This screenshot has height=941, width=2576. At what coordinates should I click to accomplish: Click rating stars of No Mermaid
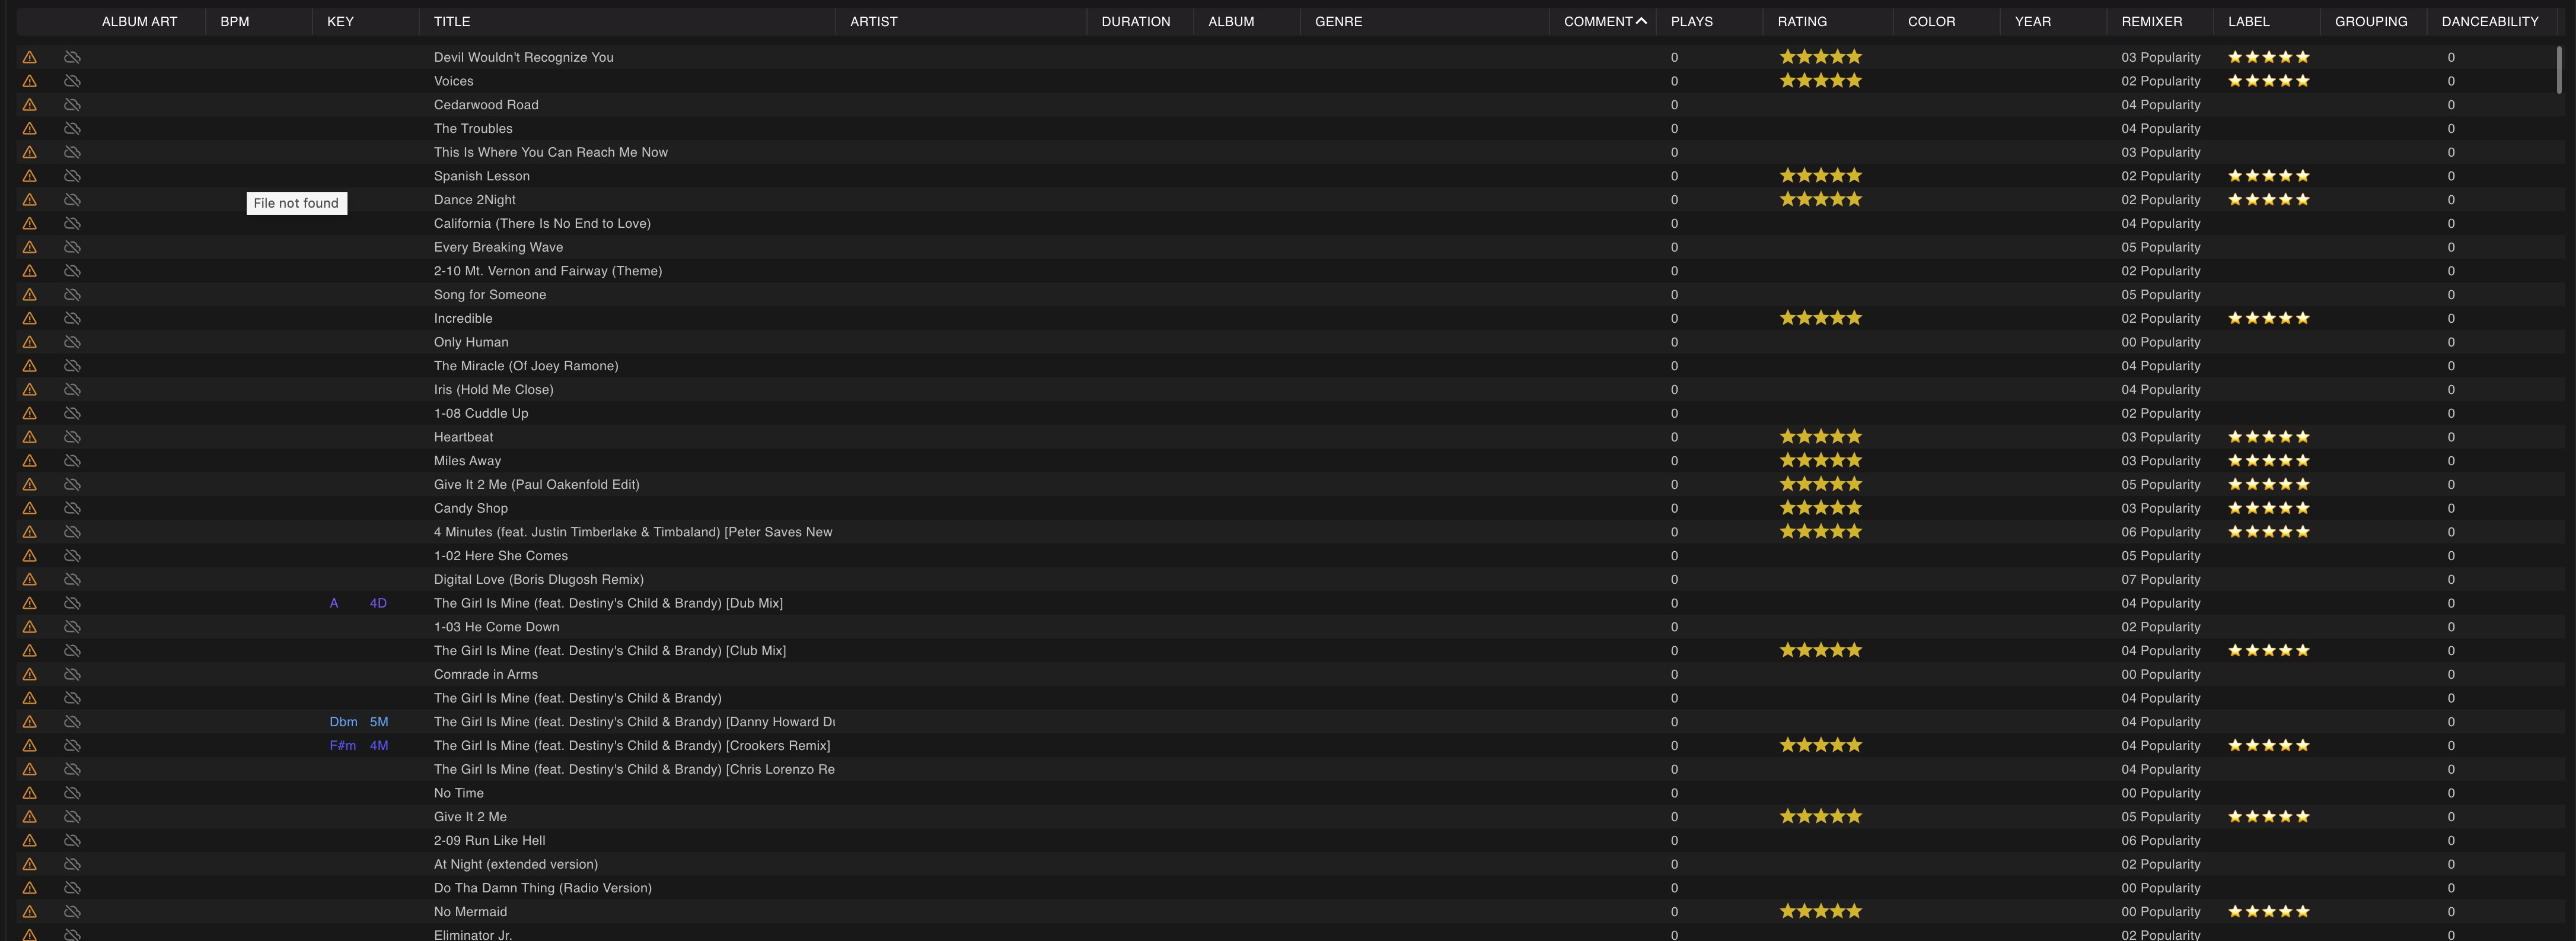[x=1820, y=912]
